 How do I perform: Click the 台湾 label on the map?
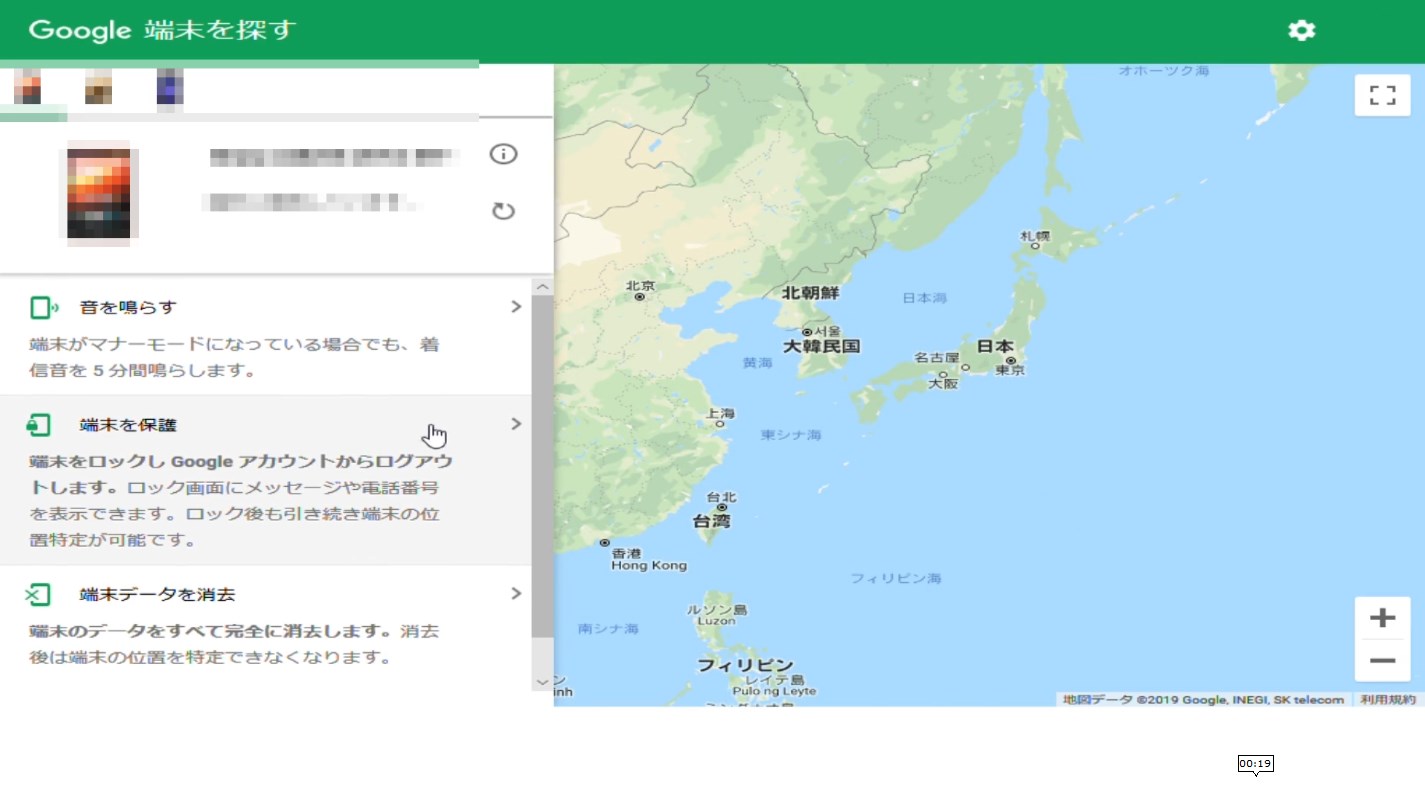point(713,521)
